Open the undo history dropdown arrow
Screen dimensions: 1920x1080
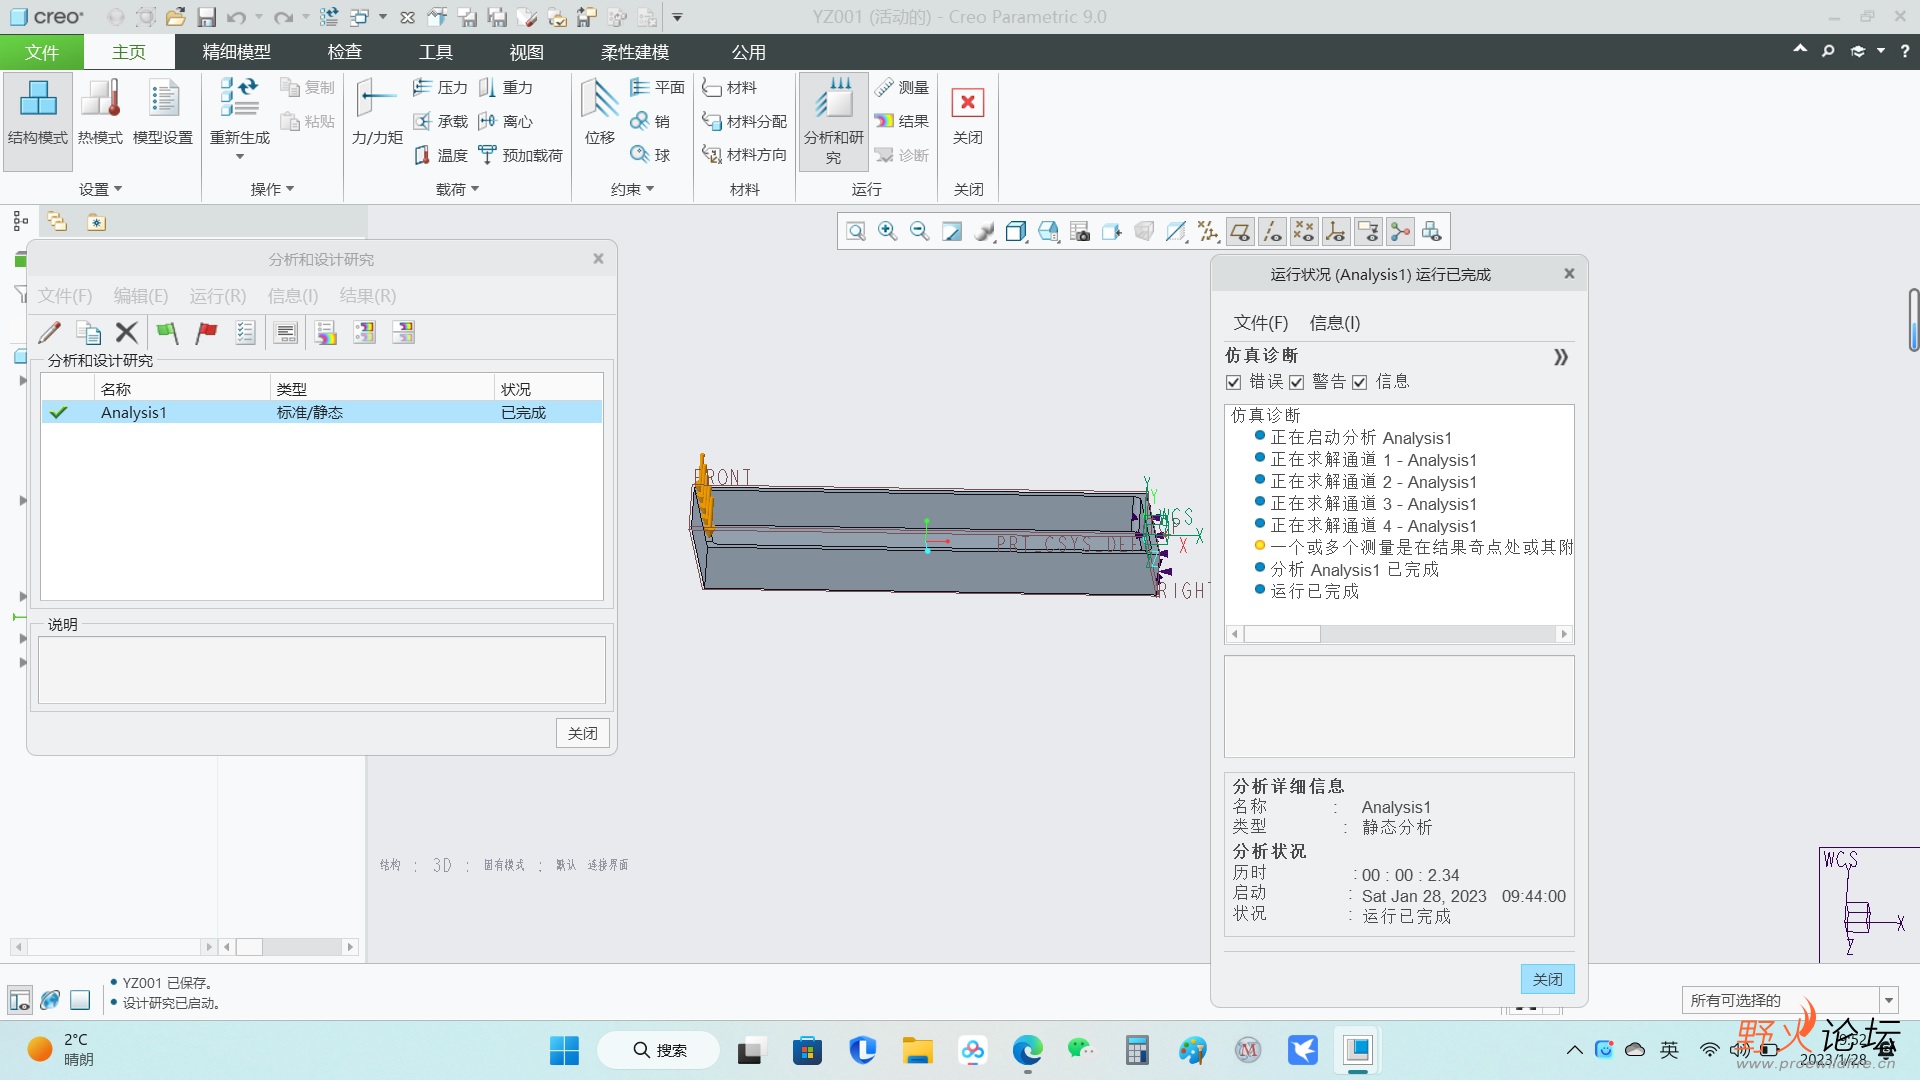(x=258, y=17)
